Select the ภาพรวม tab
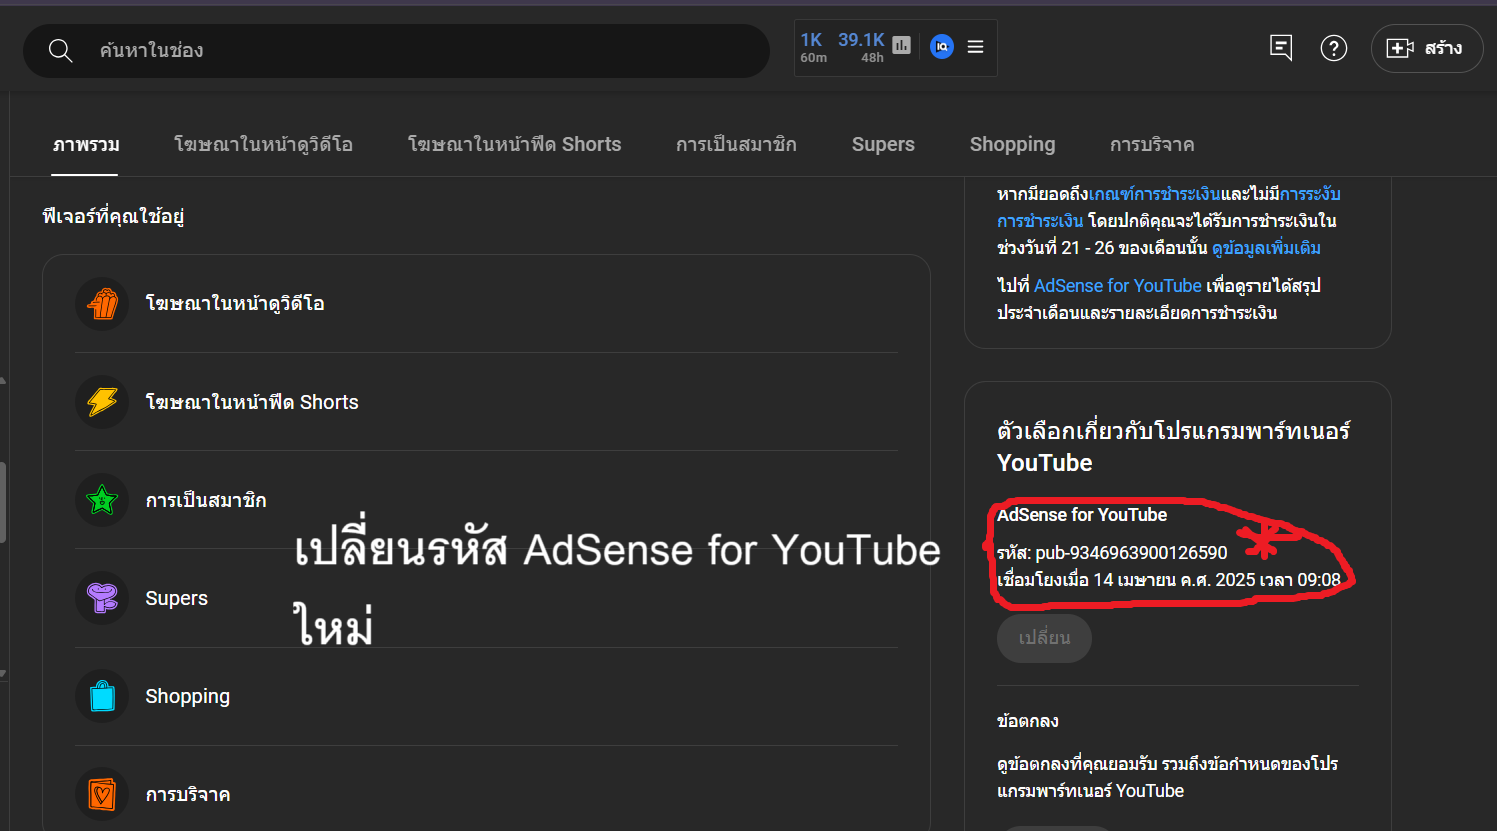This screenshot has width=1497, height=831. click(86, 145)
